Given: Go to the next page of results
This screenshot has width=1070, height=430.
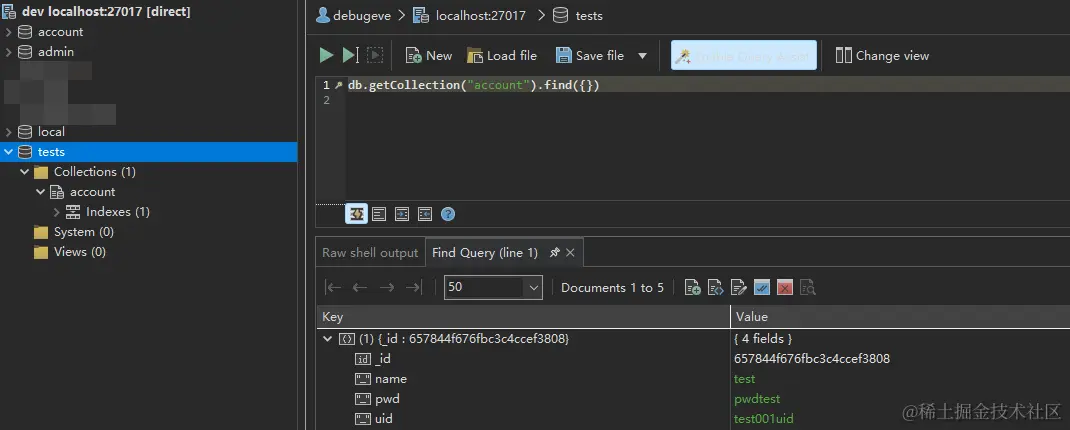Looking at the screenshot, I should [x=387, y=287].
